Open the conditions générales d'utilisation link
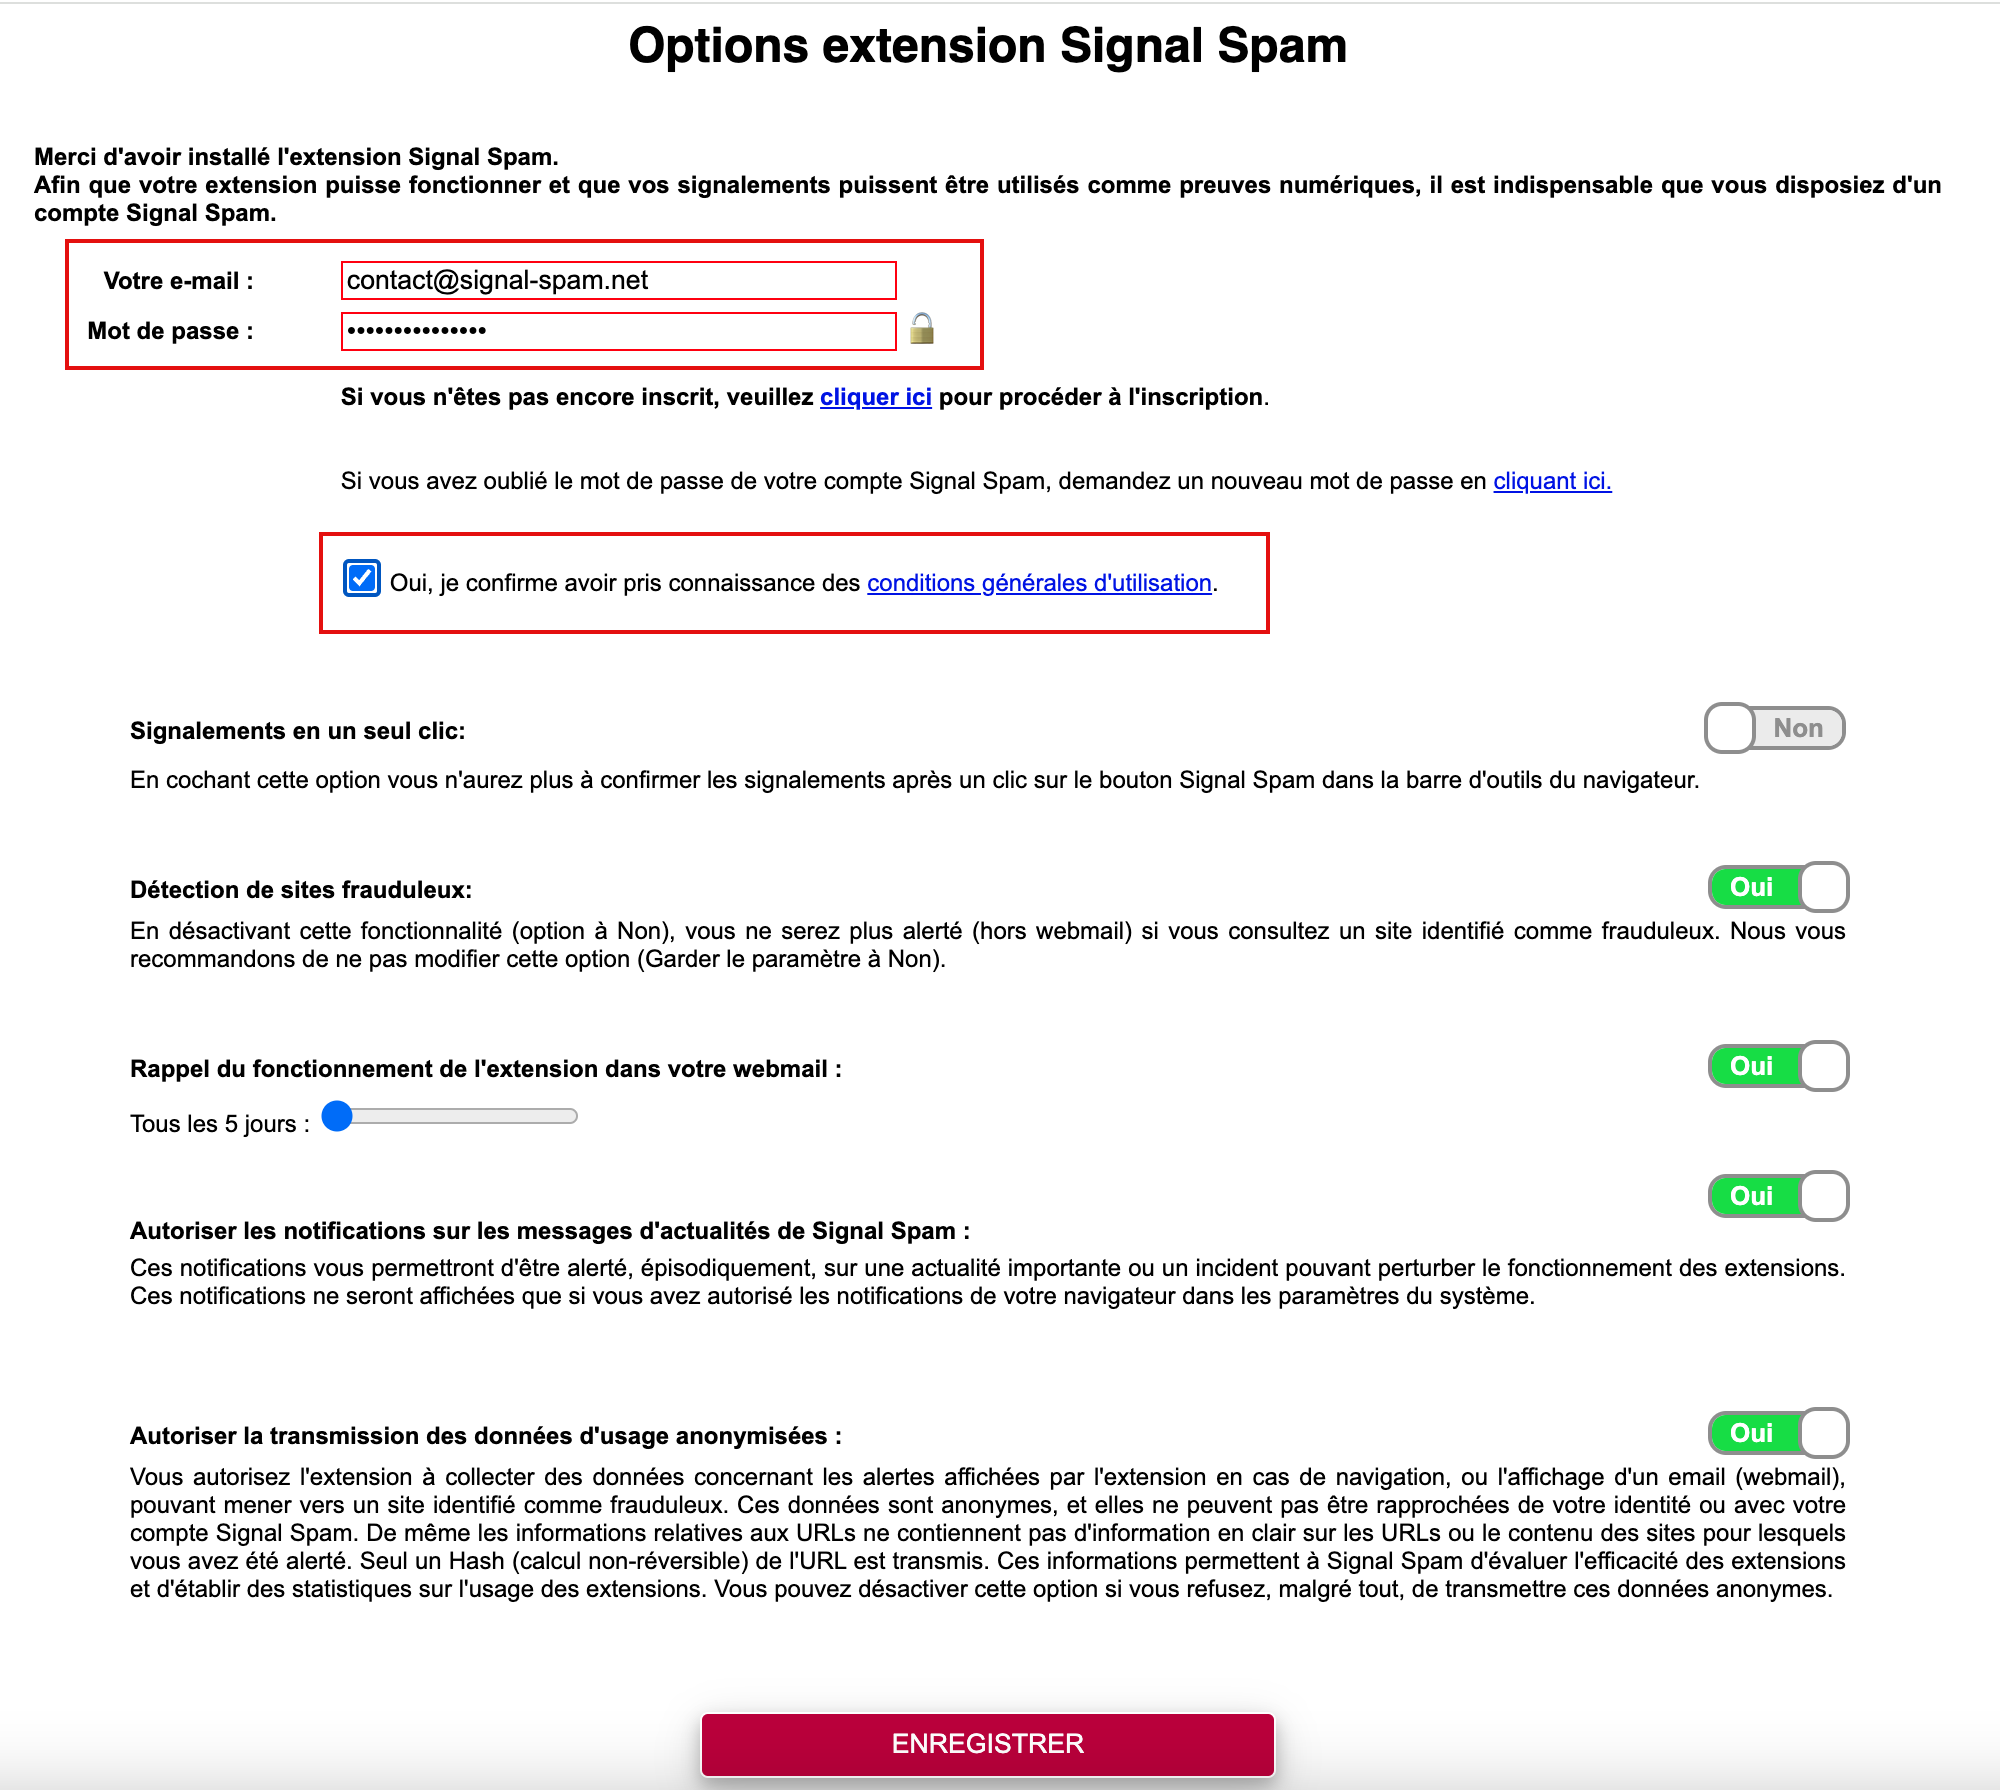The width and height of the screenshot is (2000, 1790). click(1039, 583)
